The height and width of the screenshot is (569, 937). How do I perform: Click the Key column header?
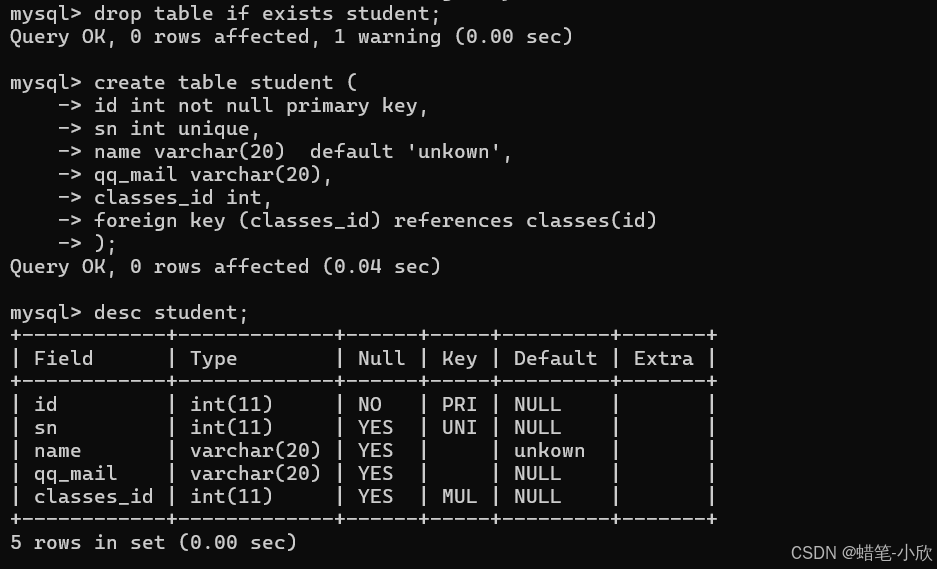click(x=459, y=359)
